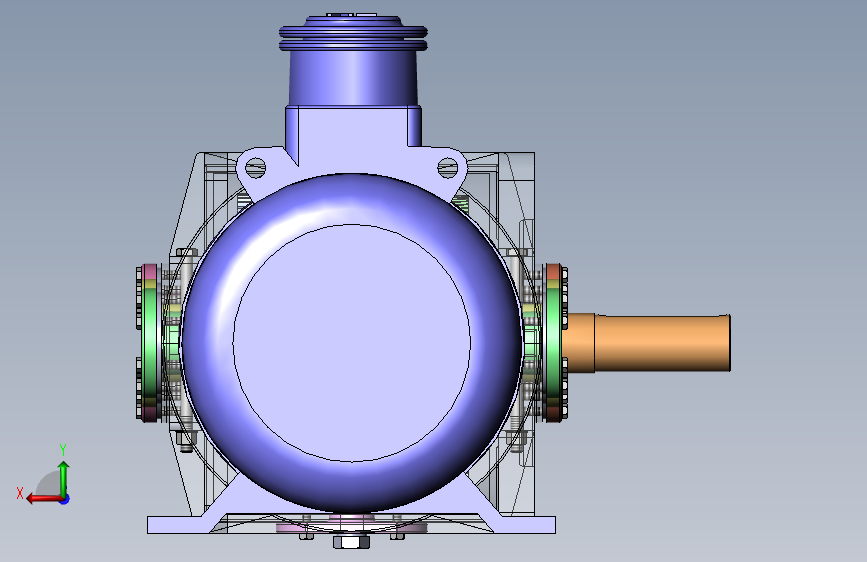
Task: Click the green flange opposite the orange shaft
Action: point(149,343)
